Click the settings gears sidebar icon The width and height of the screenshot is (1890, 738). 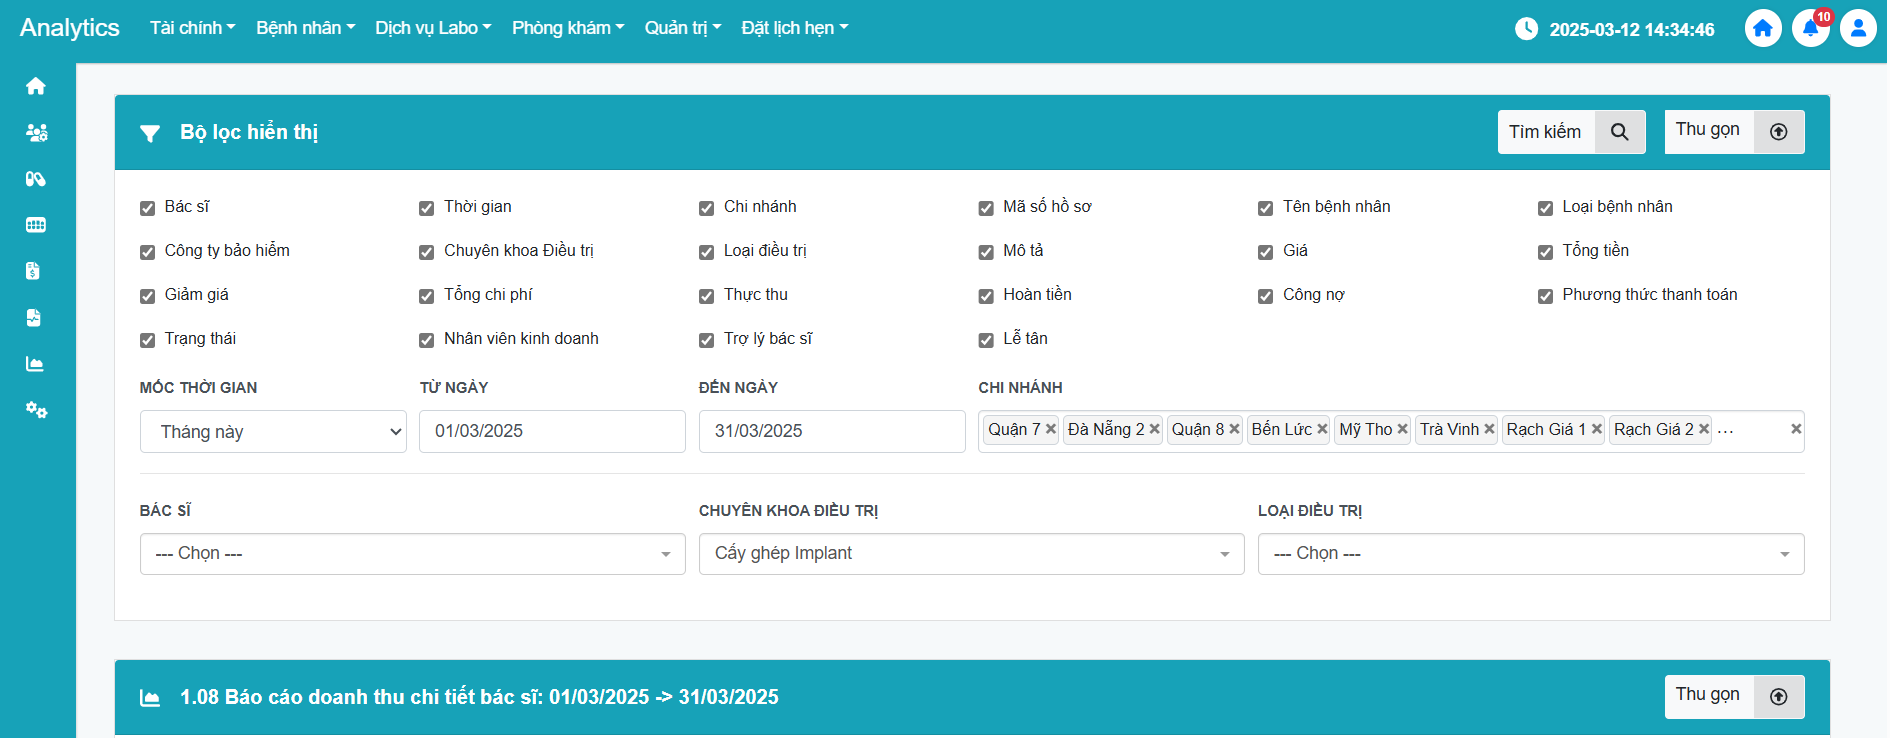click(36, 410)
